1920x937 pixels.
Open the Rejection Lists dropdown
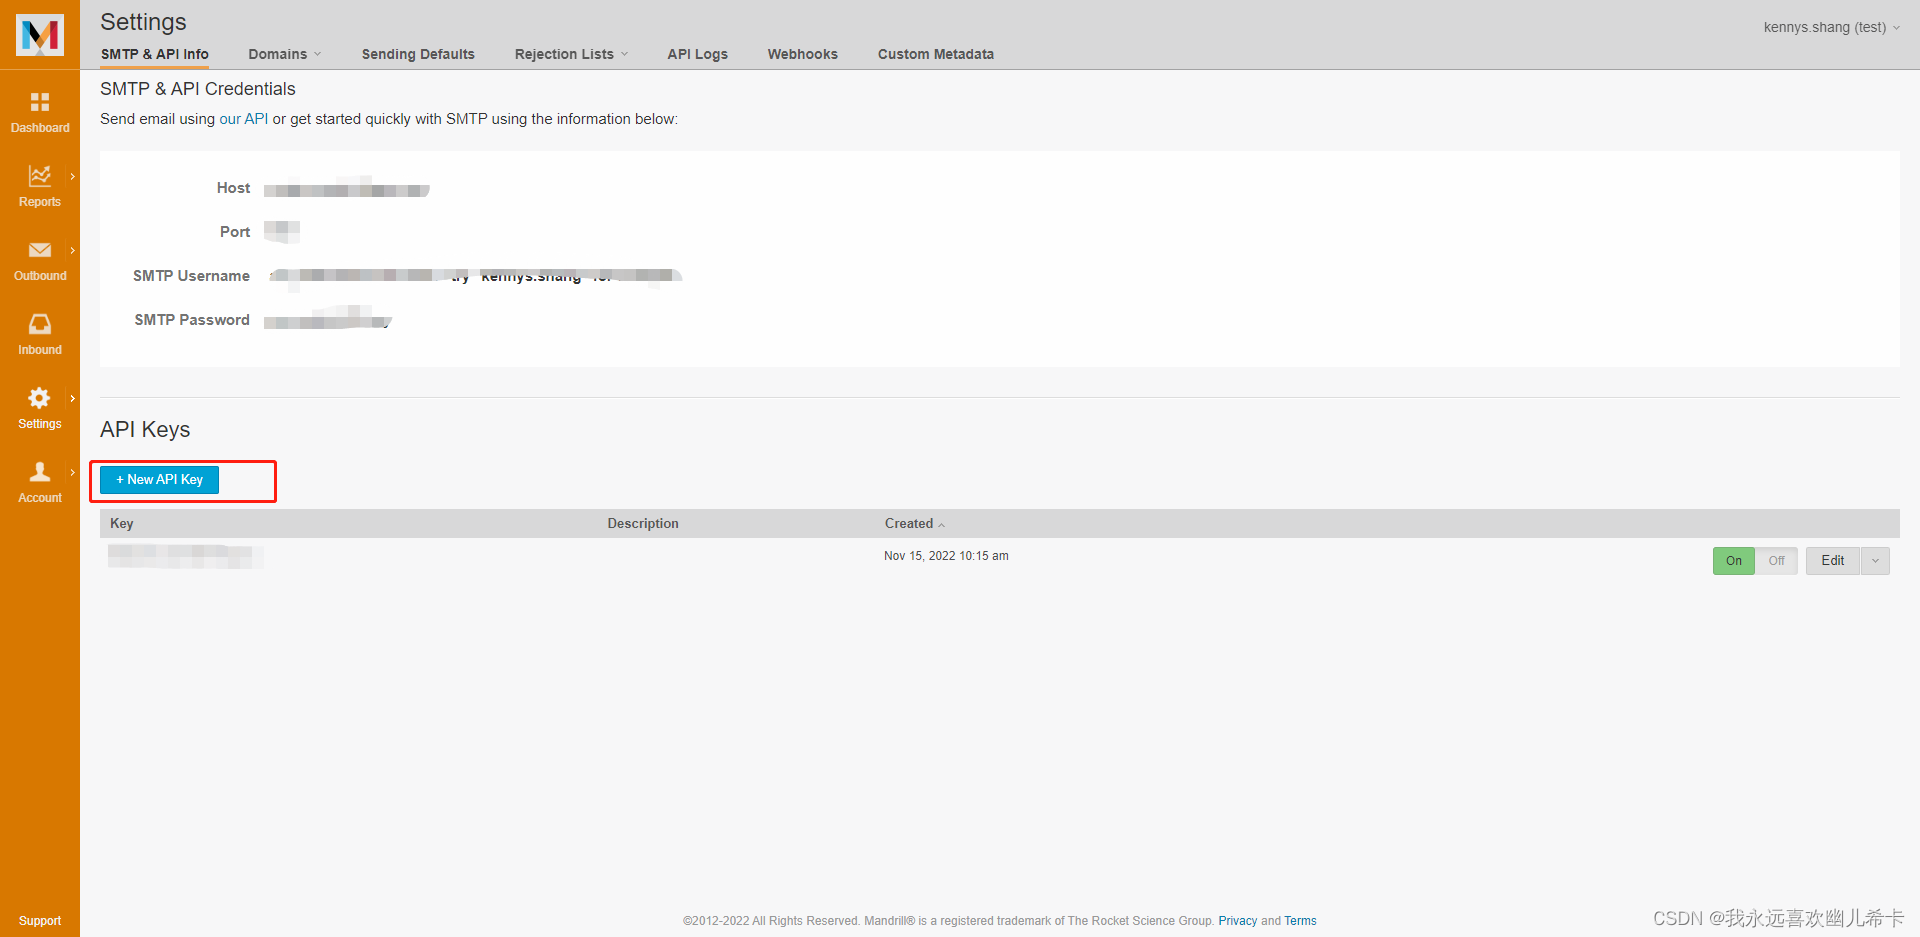(570, 54)
